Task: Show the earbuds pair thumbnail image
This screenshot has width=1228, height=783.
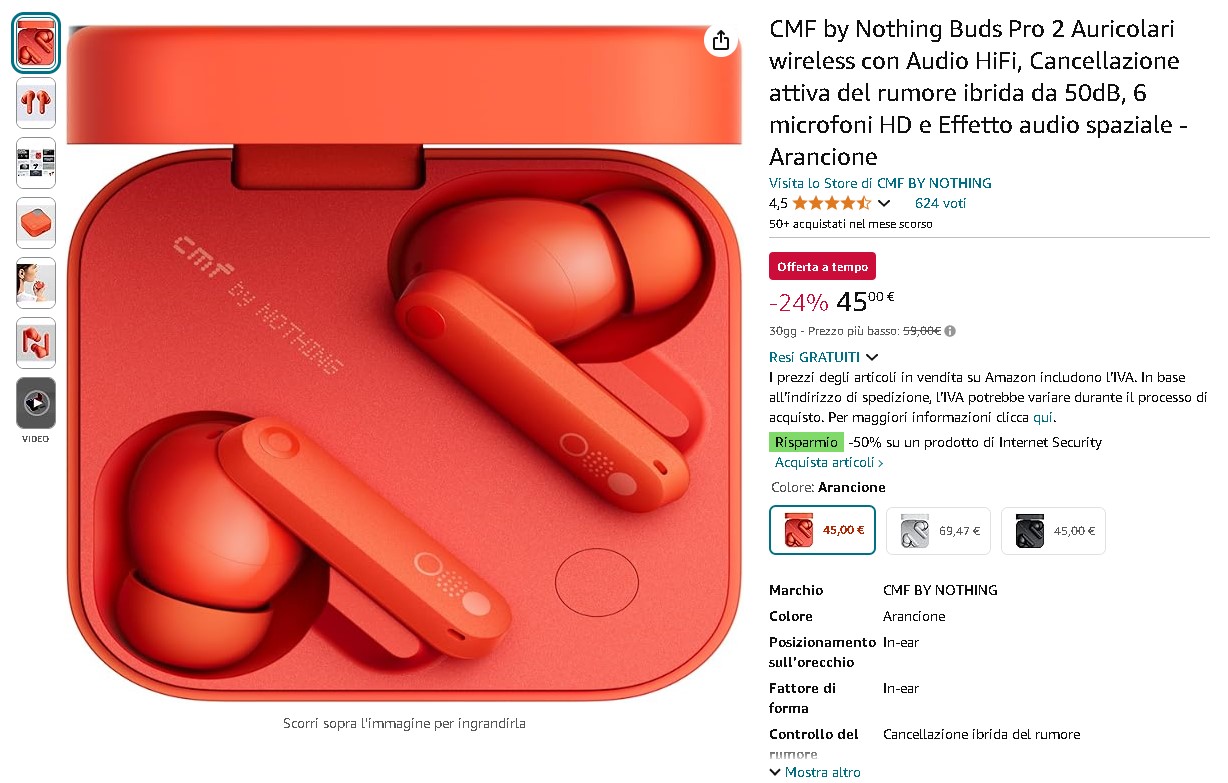Action: click(36, 103)
